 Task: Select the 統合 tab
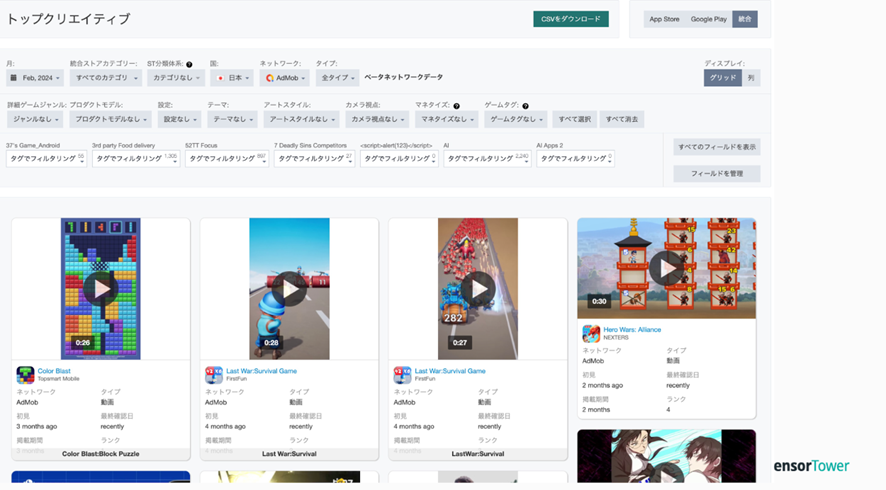pyautogui.click(x=744, y=19)
